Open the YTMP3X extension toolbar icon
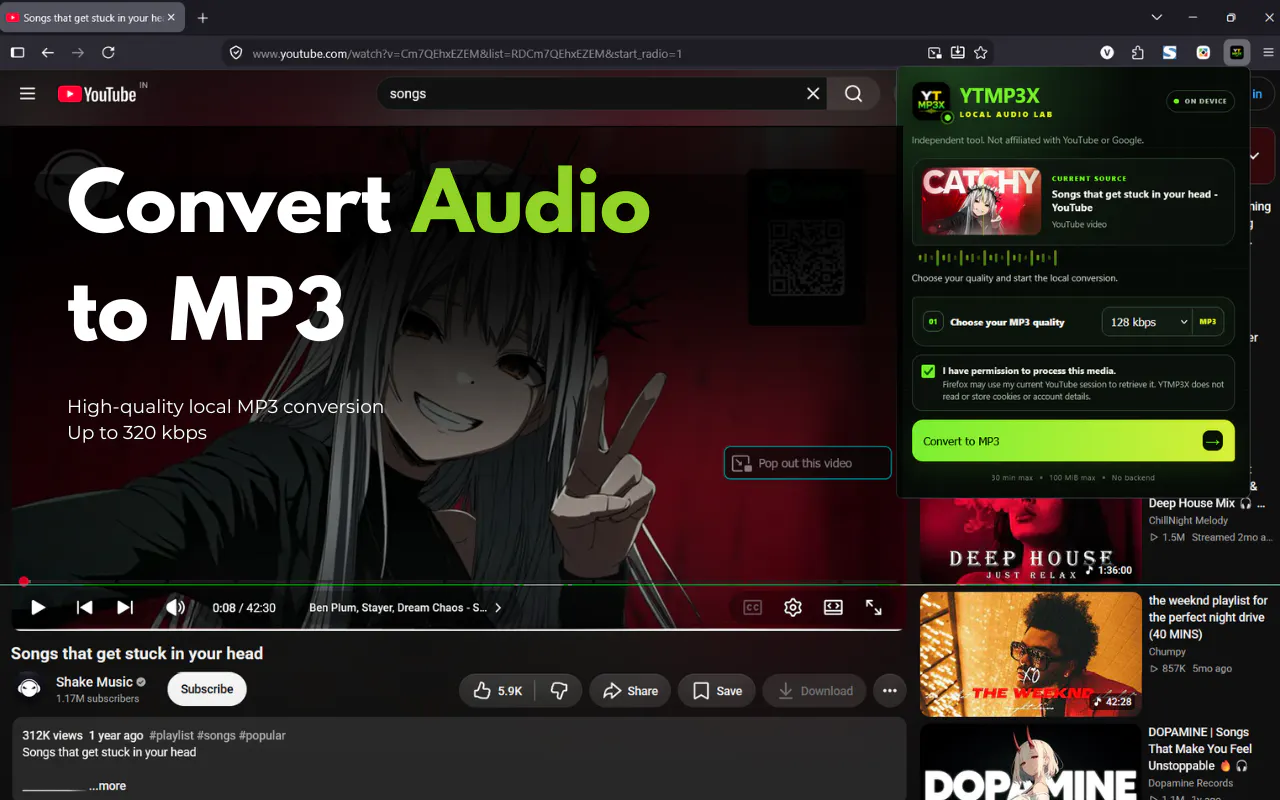The width and height of the screenshot is (1280, 800). click(x=1237, y=52)
